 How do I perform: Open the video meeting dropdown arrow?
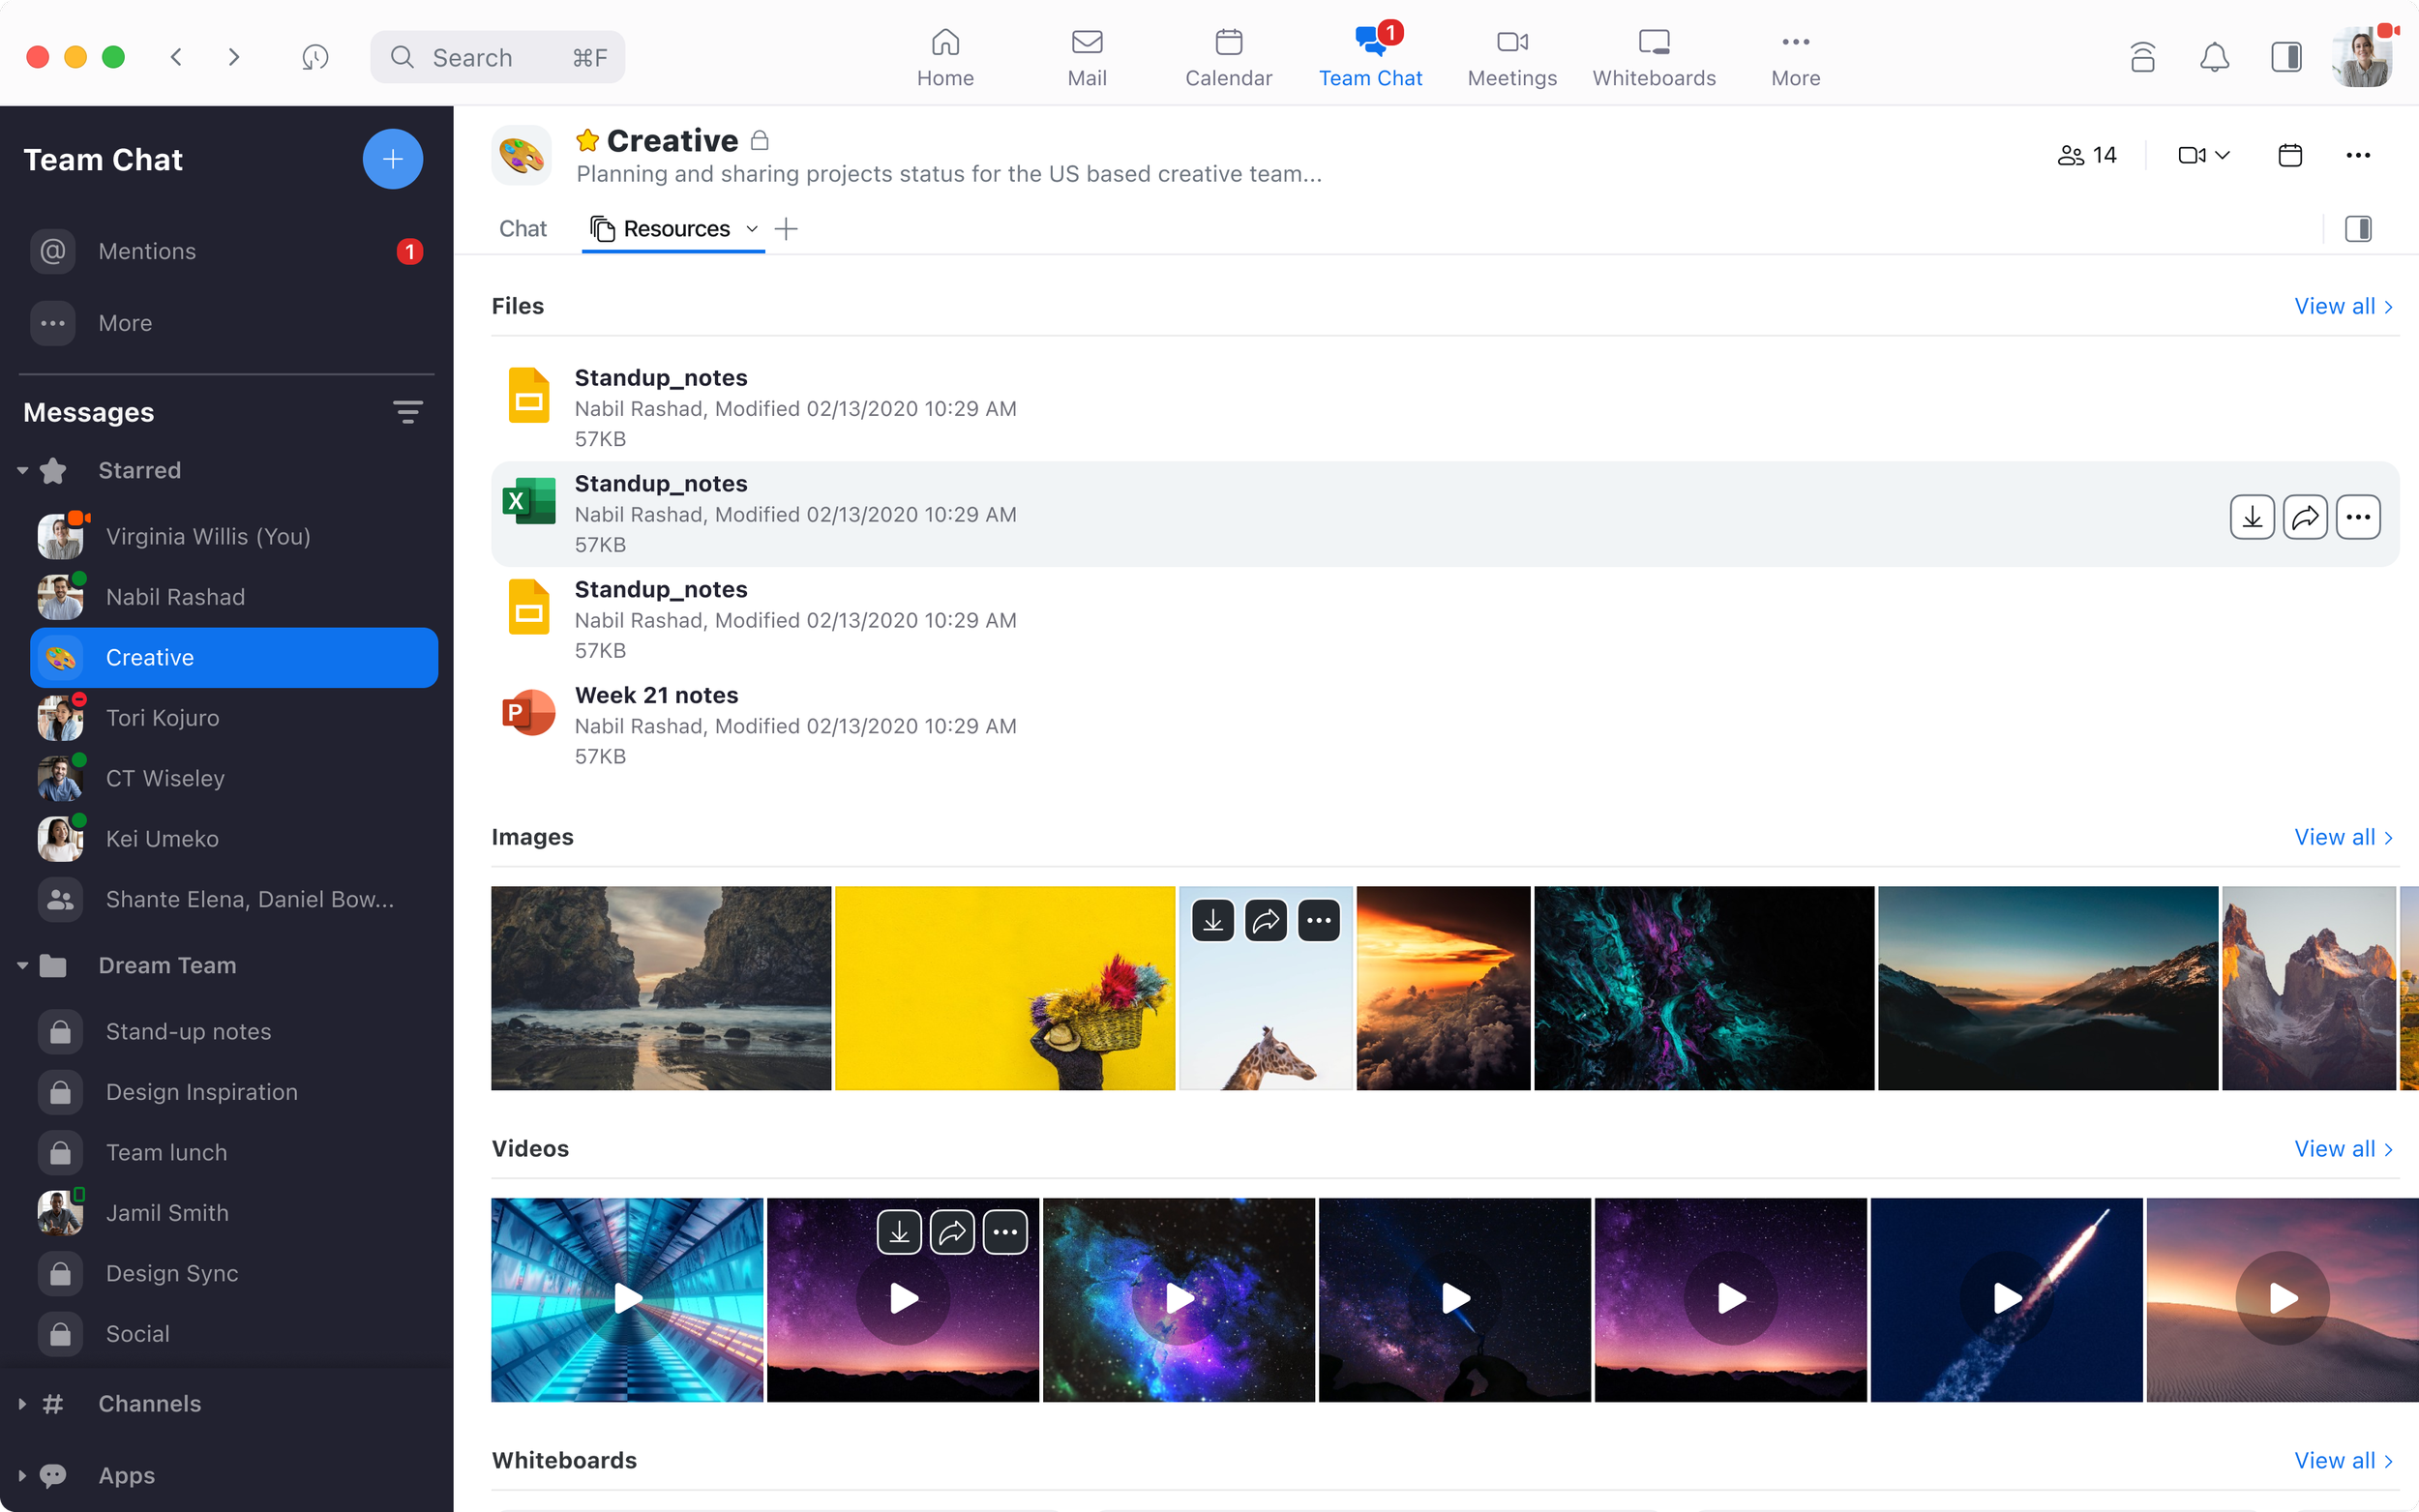point(2223,155)
